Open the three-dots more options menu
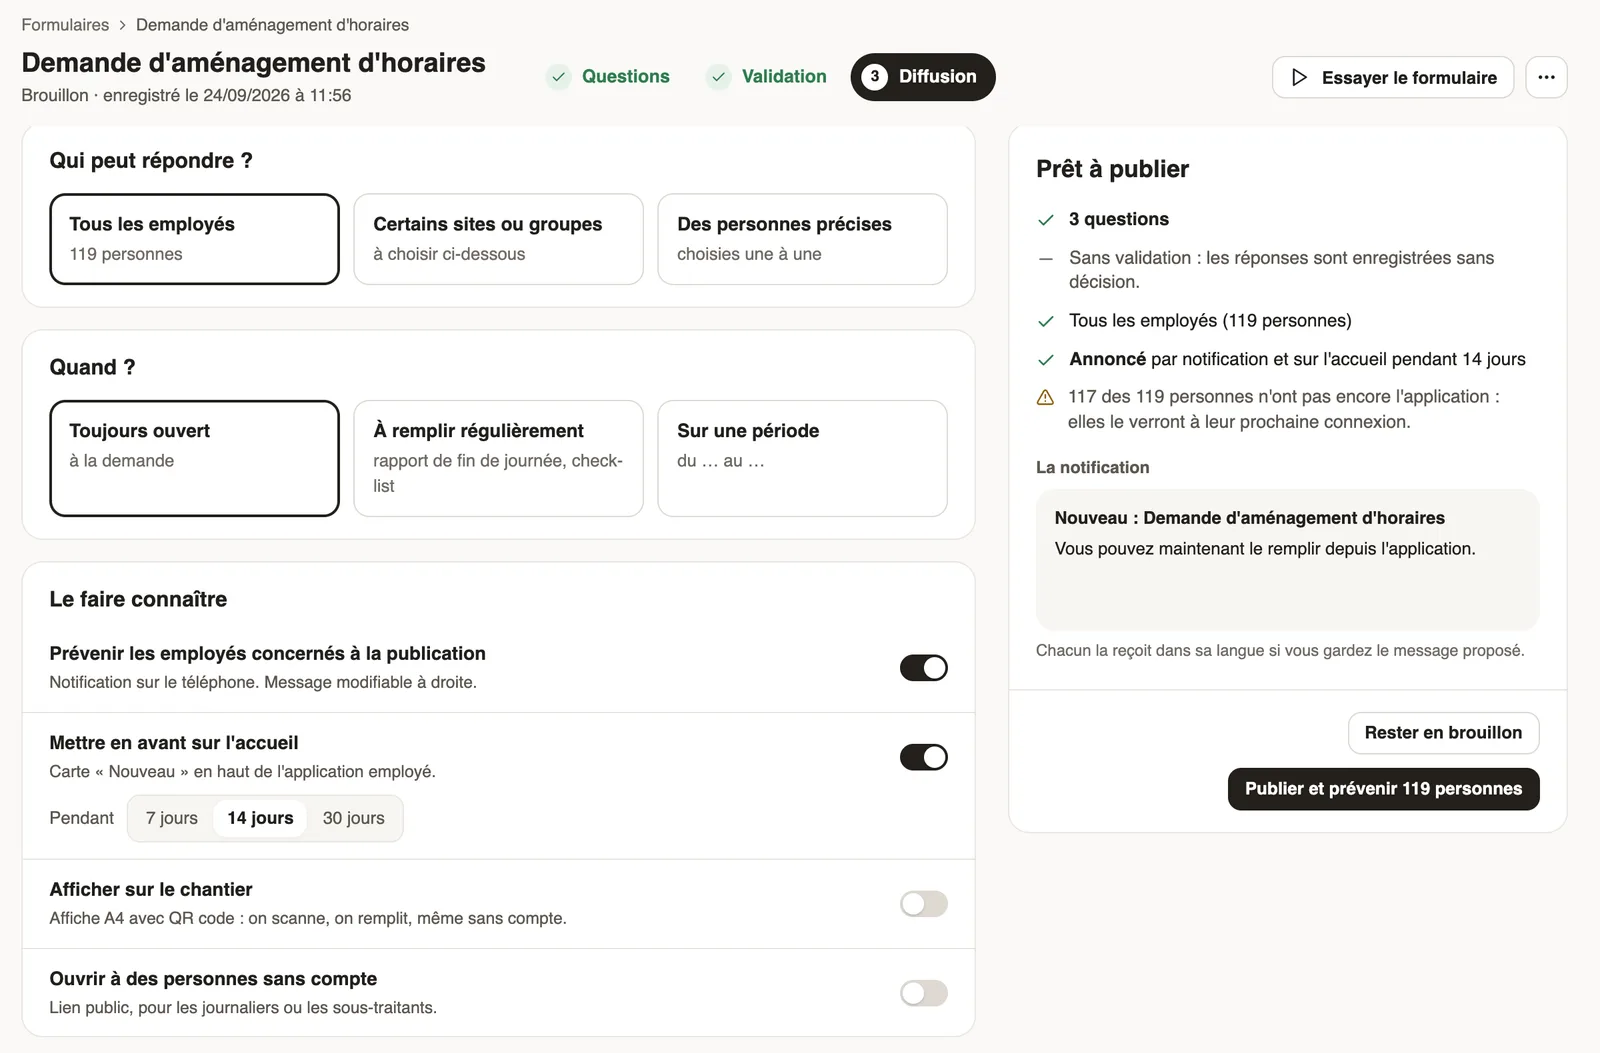The width and height of the screenshot is (1600, 1053). click(1546, 77)
